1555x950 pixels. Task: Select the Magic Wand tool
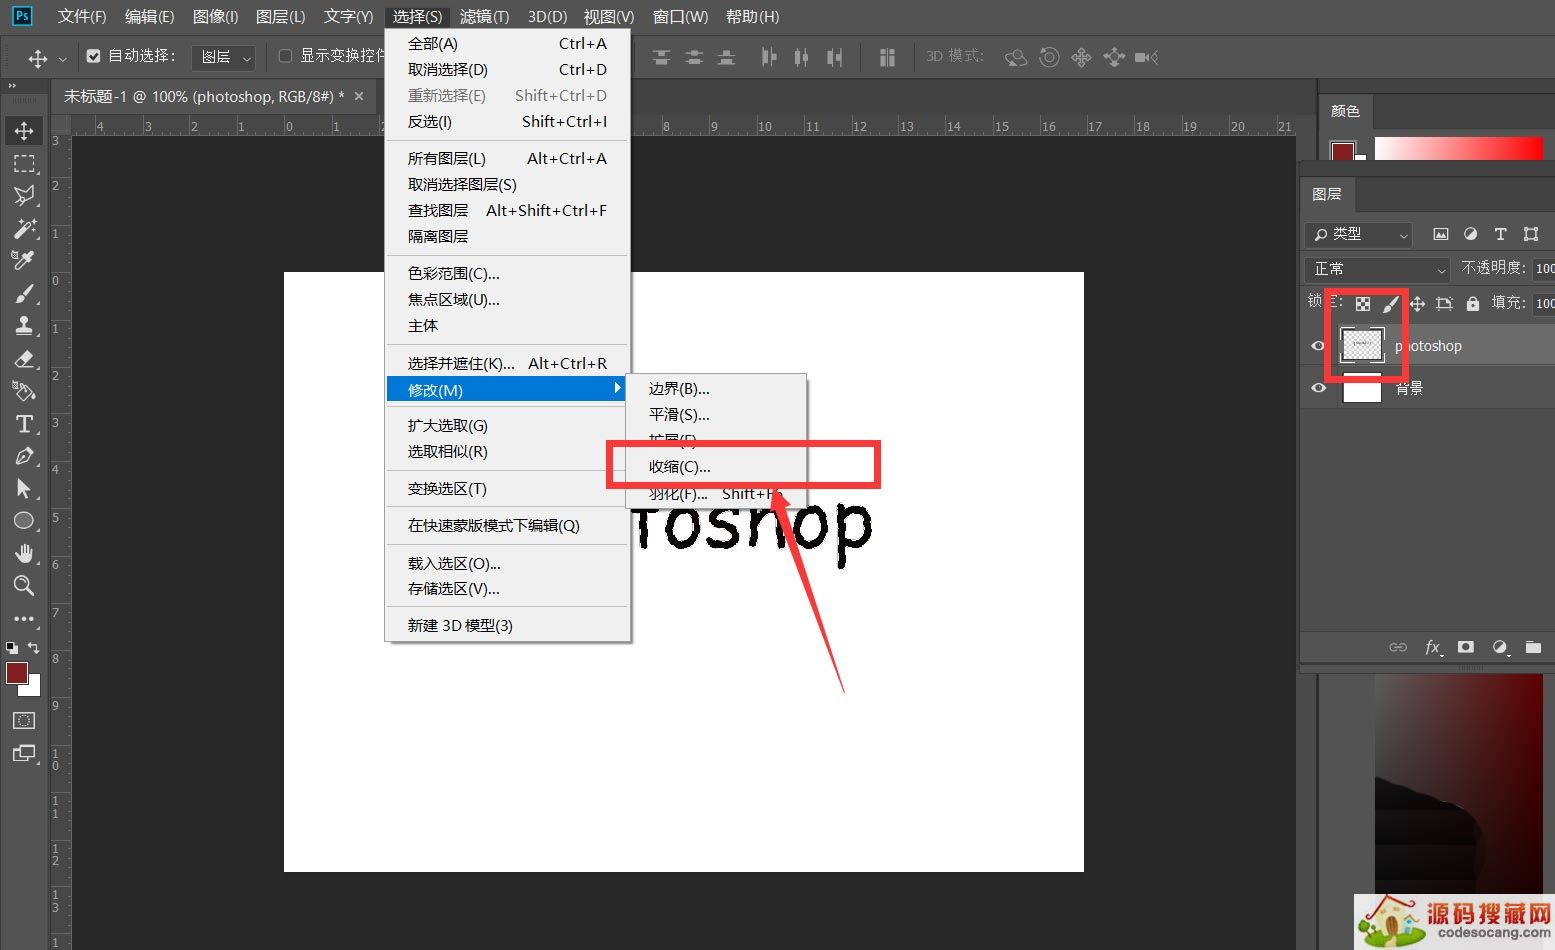click(24, 229)
